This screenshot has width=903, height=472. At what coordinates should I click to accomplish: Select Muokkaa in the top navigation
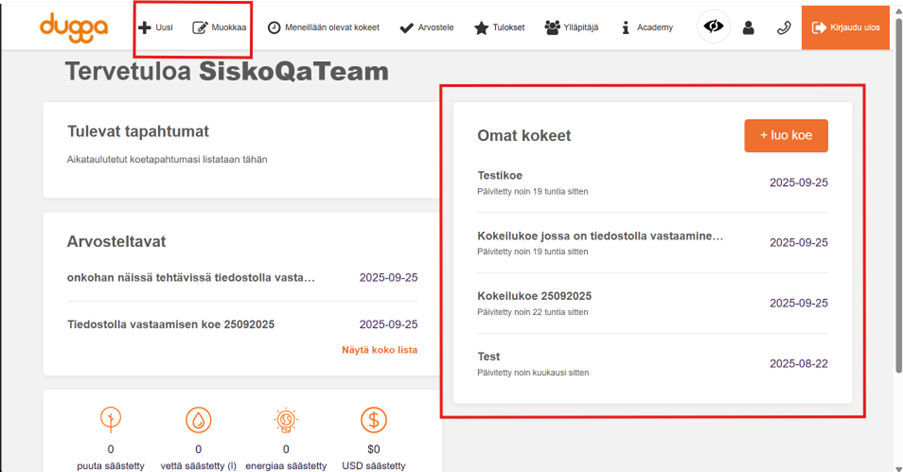(219, 28)
